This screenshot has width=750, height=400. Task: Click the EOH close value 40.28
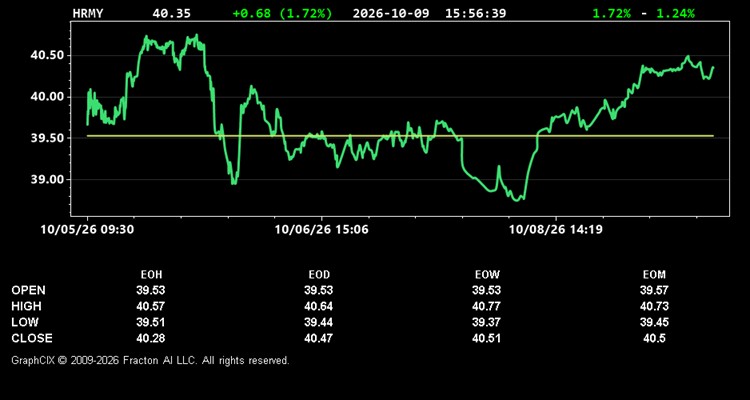[151, 338]
